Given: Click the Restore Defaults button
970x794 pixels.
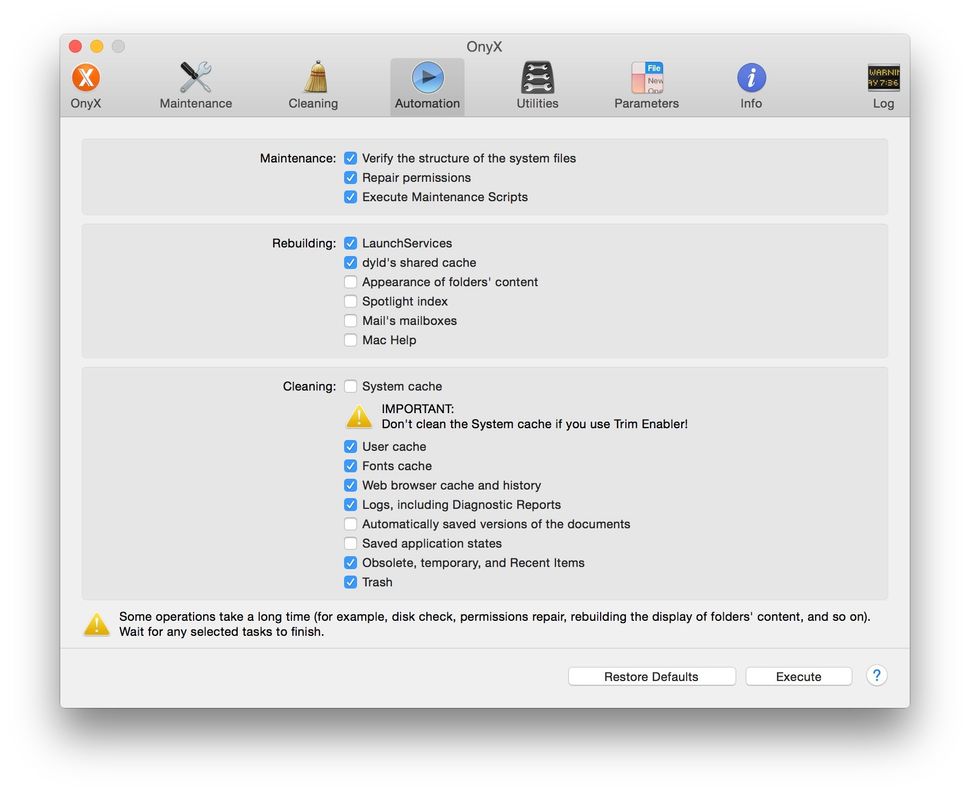Looking at the screenshot, I should 651,676.
